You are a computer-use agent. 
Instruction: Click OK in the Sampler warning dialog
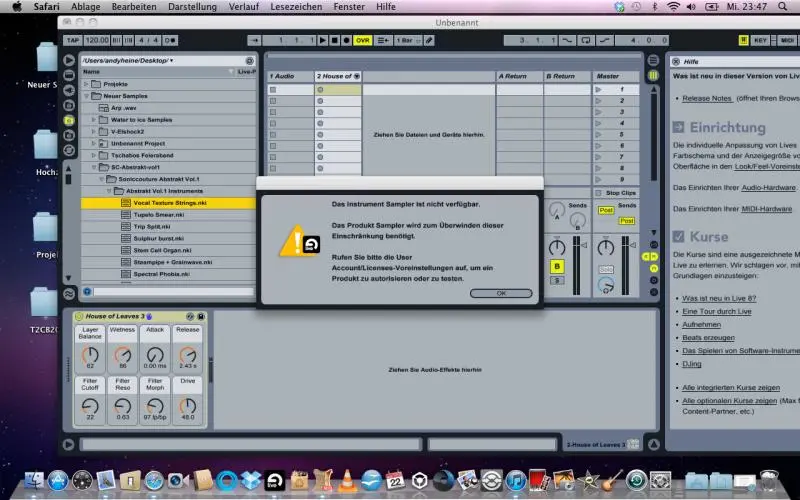pyautogui.click(x=500, y=293)
